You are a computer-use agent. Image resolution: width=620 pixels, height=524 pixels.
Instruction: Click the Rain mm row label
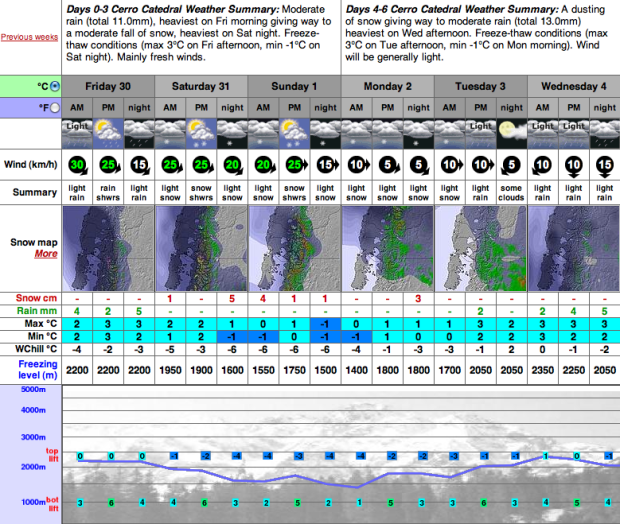point(37,311)
